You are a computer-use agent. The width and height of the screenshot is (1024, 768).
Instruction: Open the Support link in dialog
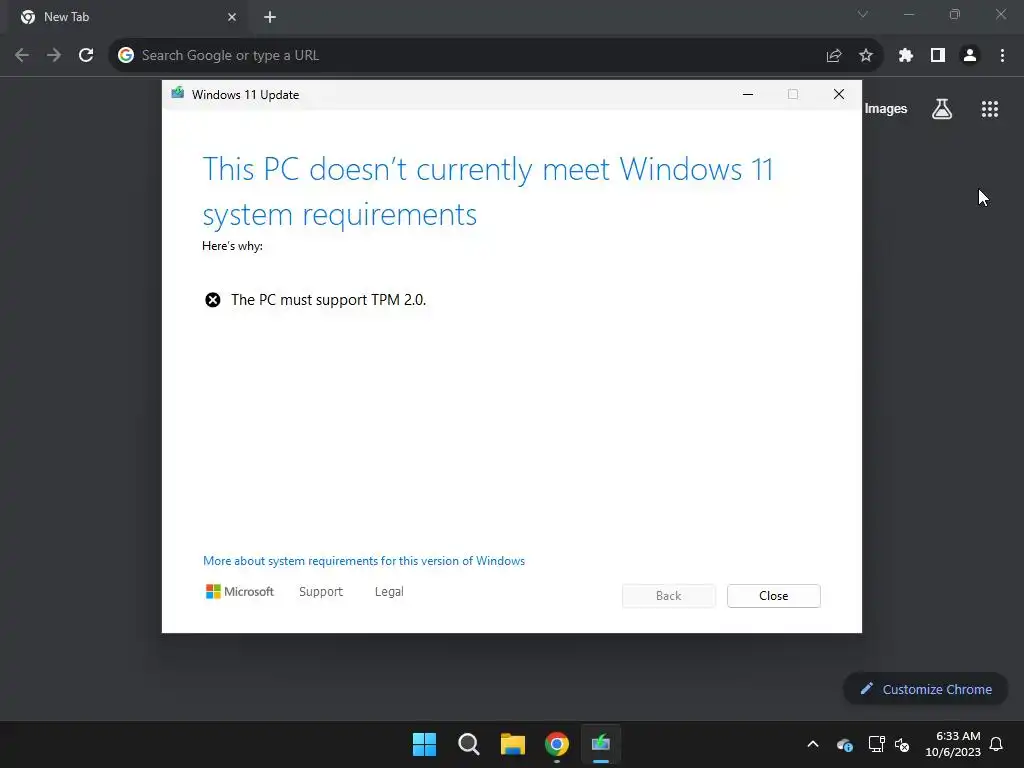click(x=321, y=592)
